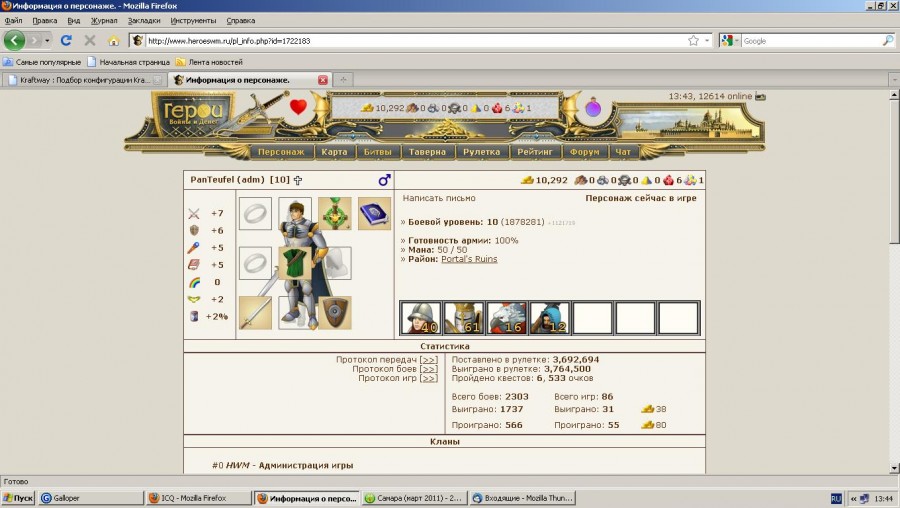900x508 pixels.
Task: Click the green cross amulet artifact
Action: pos(335,214)
